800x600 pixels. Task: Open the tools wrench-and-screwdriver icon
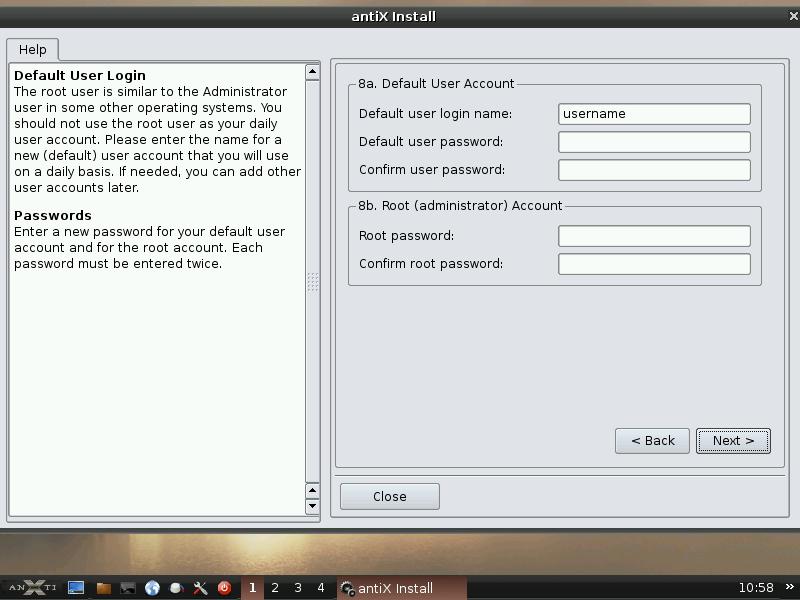201,588
